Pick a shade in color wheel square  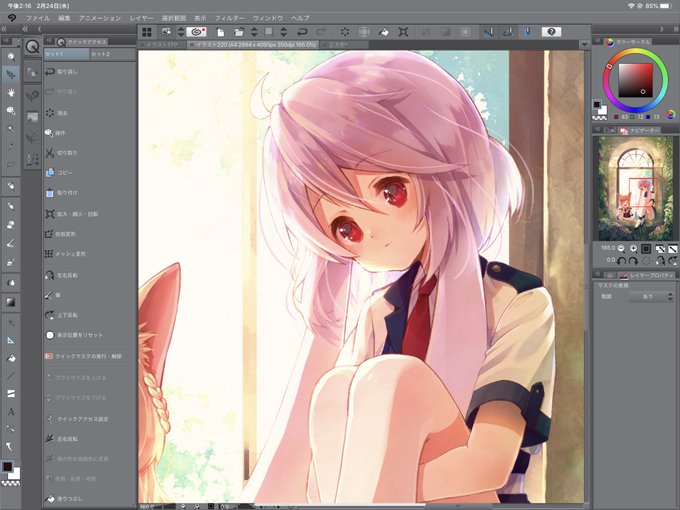pyautogui.click(x=635, y=80)
